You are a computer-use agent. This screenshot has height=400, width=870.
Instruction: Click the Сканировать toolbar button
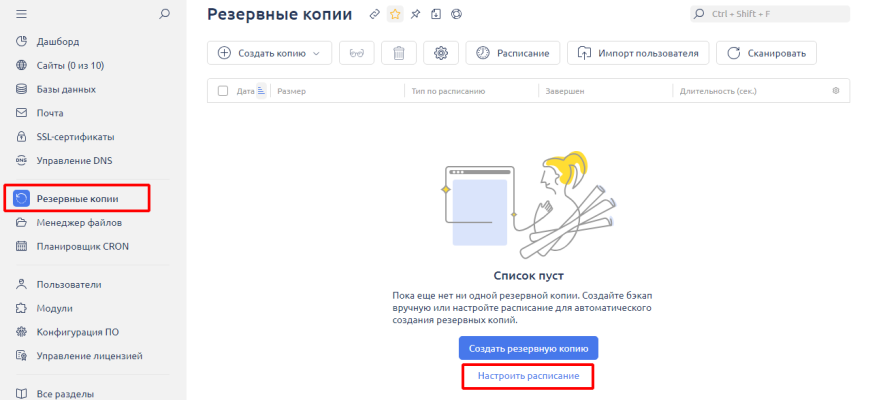click(x=767, y=53)
